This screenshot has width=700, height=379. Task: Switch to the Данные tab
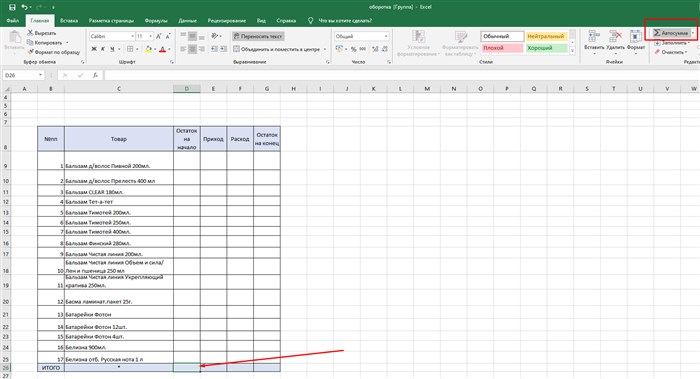[188, 21]
